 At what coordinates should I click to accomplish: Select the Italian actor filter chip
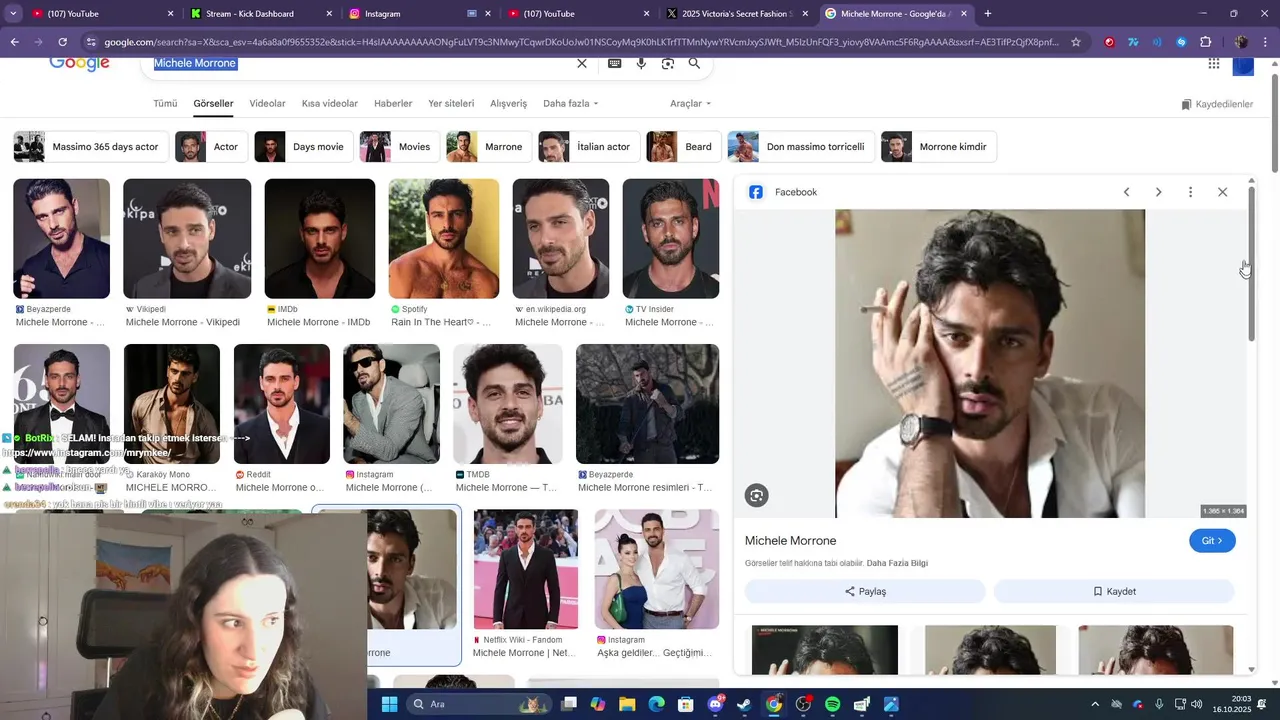(588, 147)
